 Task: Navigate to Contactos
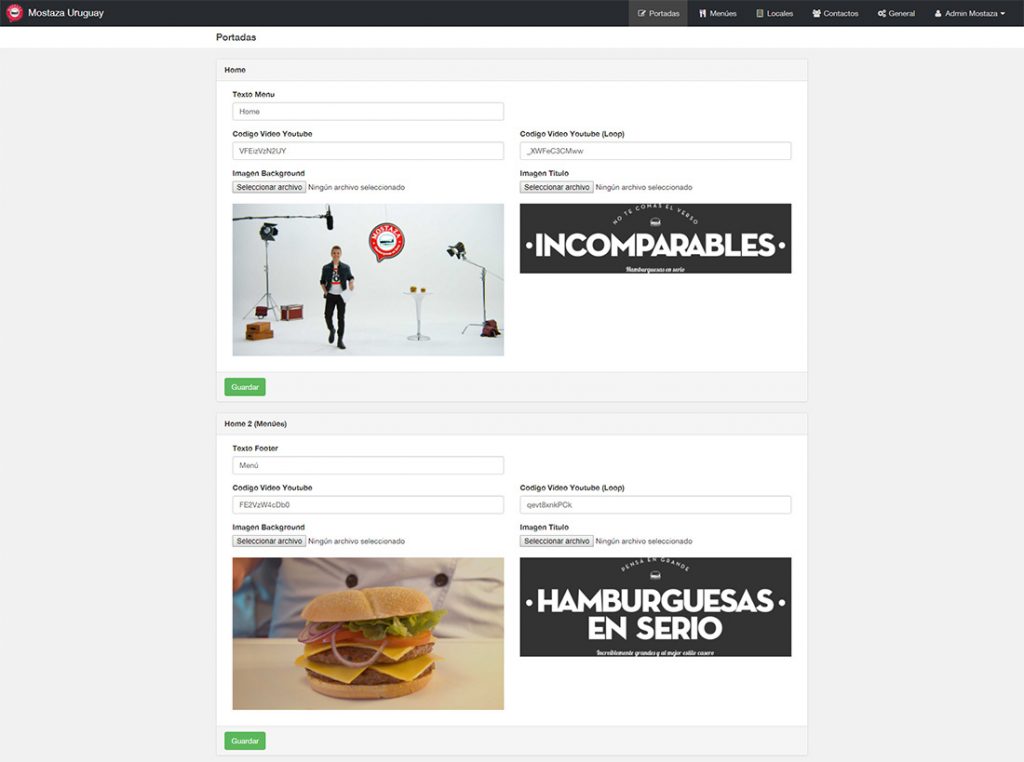pos(835,13)
